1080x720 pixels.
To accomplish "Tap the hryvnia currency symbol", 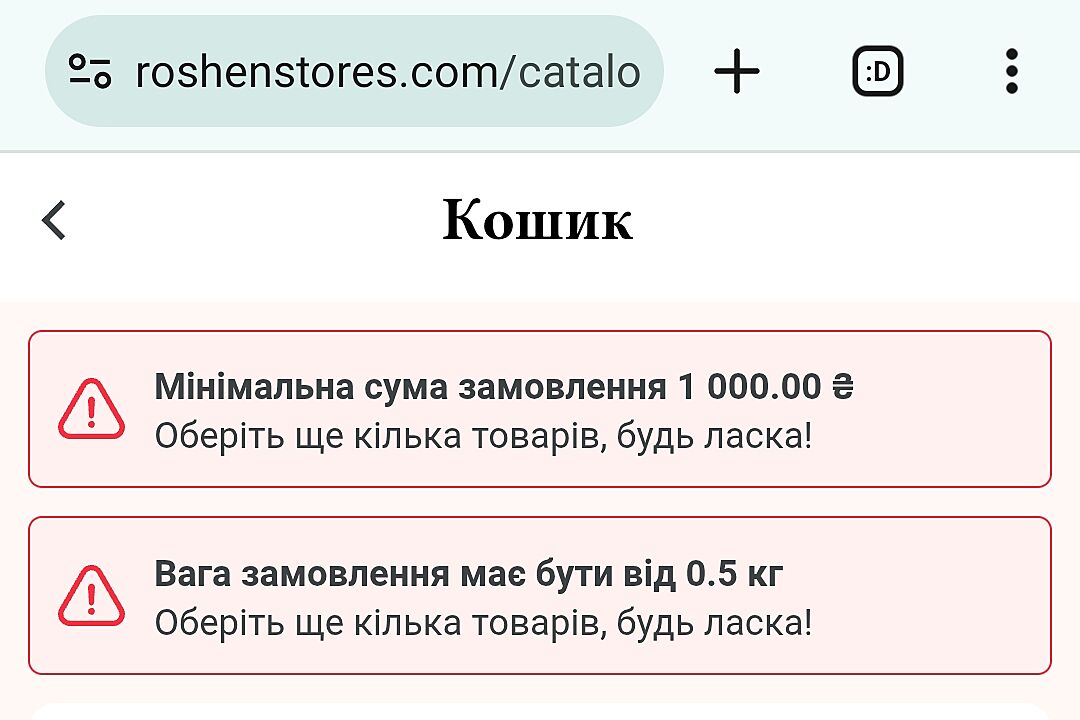I will click(x=842, y=387).
